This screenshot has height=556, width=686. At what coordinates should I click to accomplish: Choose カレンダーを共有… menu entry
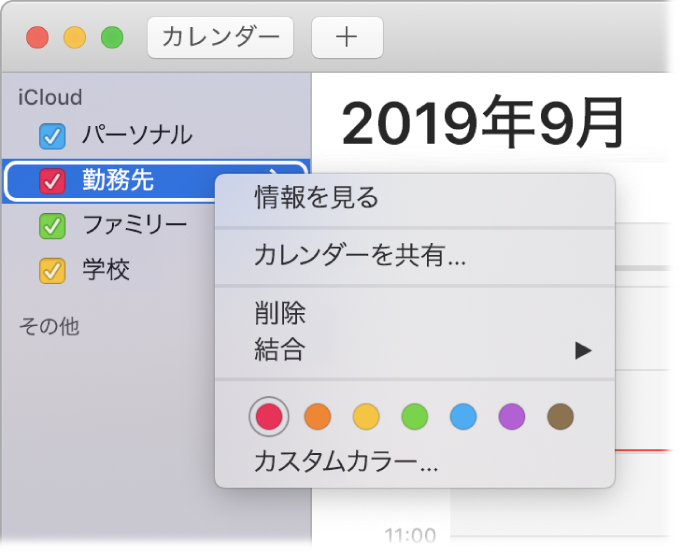coord(415,255)
